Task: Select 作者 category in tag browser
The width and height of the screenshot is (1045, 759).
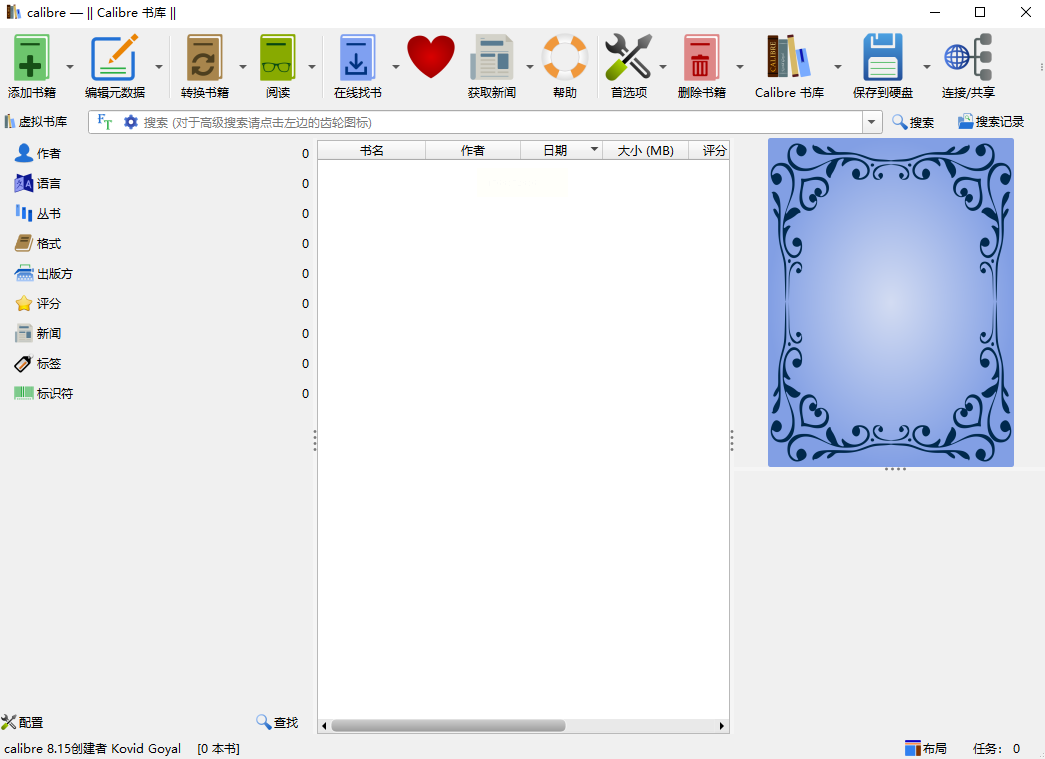Action: tap(48, 154)
